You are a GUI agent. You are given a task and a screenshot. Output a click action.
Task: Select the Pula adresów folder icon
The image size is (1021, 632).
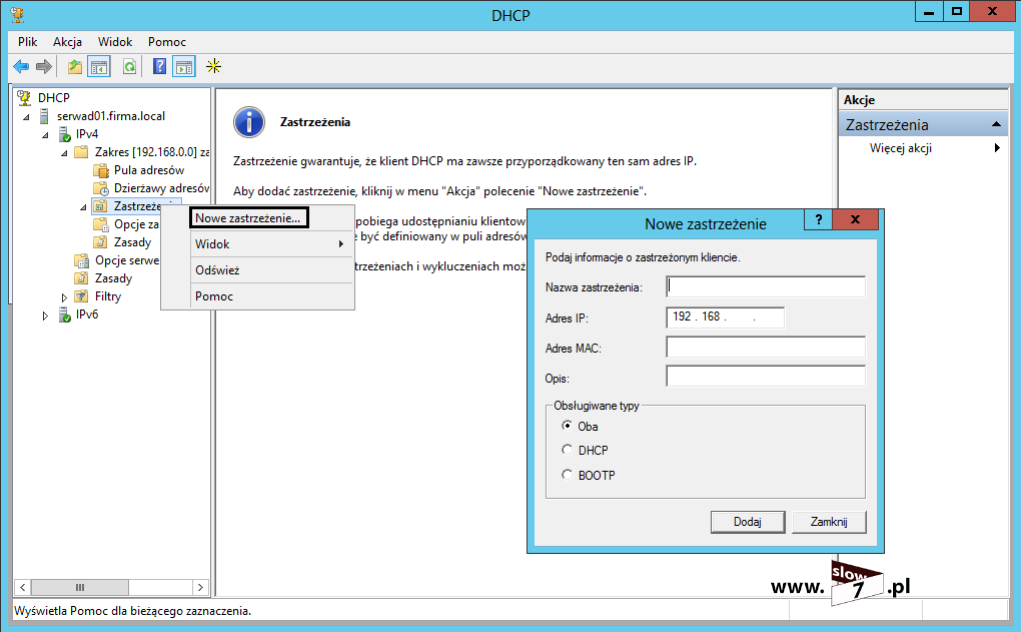point(100,170)
